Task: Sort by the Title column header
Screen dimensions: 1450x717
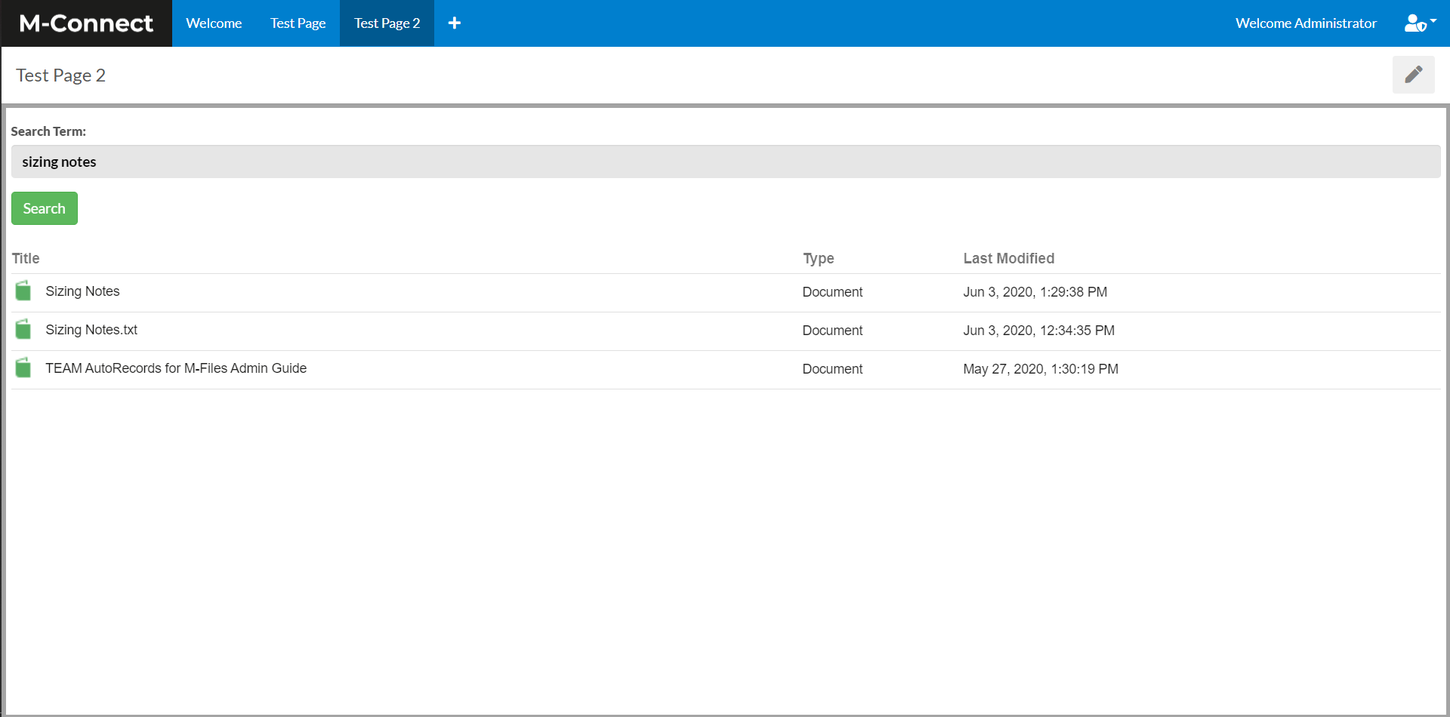Action: point(26,258)
